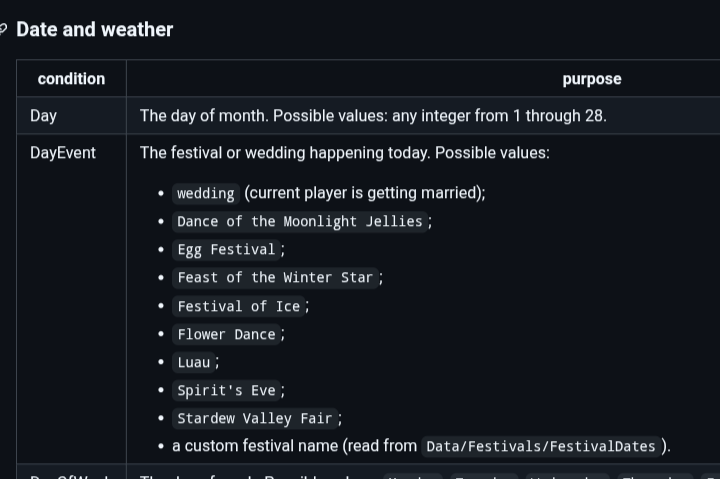Click the anchor link icon beside Date and weather
Viewport: 720px width, 479px height.
click(x=3, y=30)
